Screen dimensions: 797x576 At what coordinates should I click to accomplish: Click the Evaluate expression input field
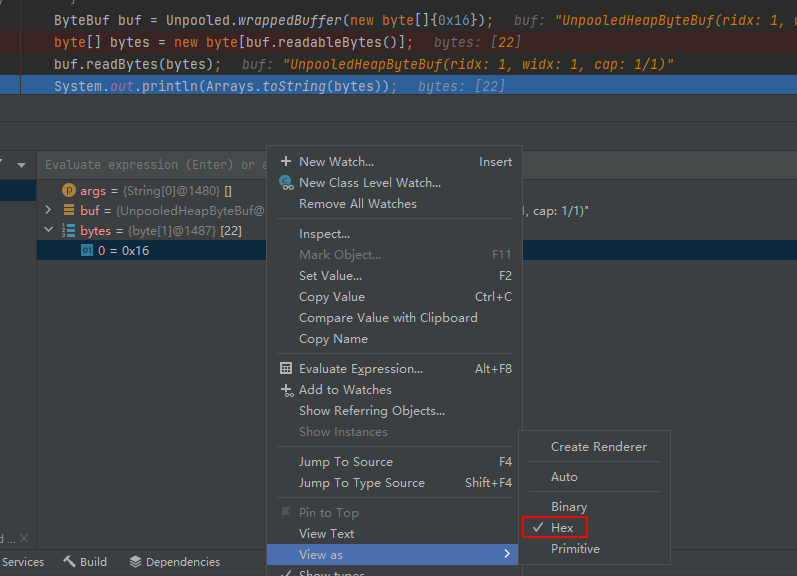[150, 164]
